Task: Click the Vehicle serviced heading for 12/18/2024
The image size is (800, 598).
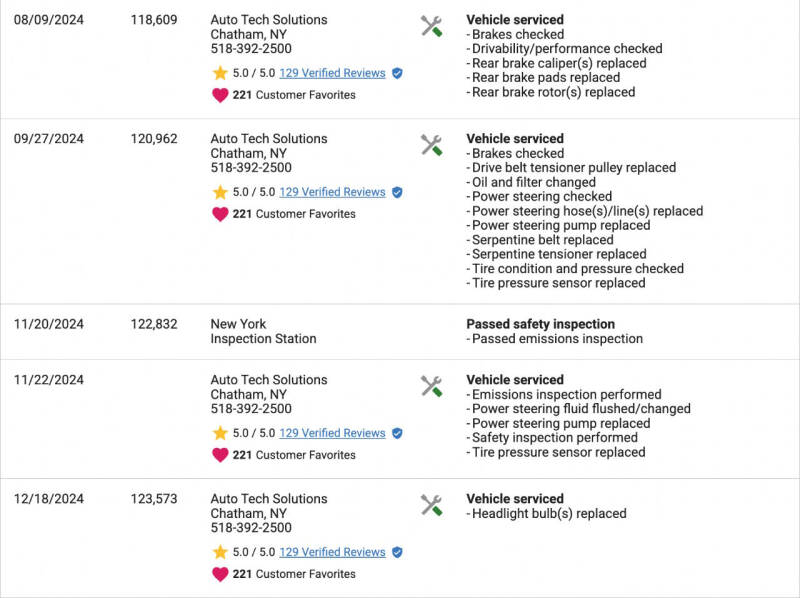Action: click(513, 497)
